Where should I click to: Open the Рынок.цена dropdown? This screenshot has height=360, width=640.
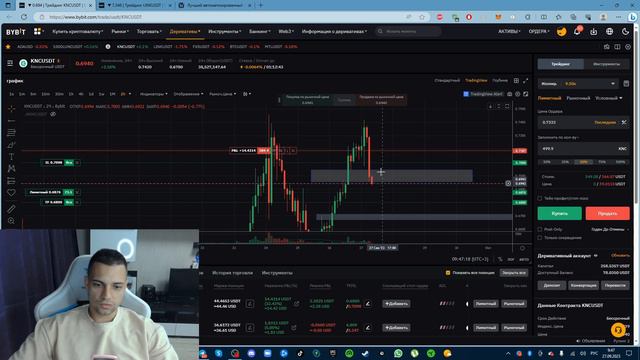coord(222,94)
